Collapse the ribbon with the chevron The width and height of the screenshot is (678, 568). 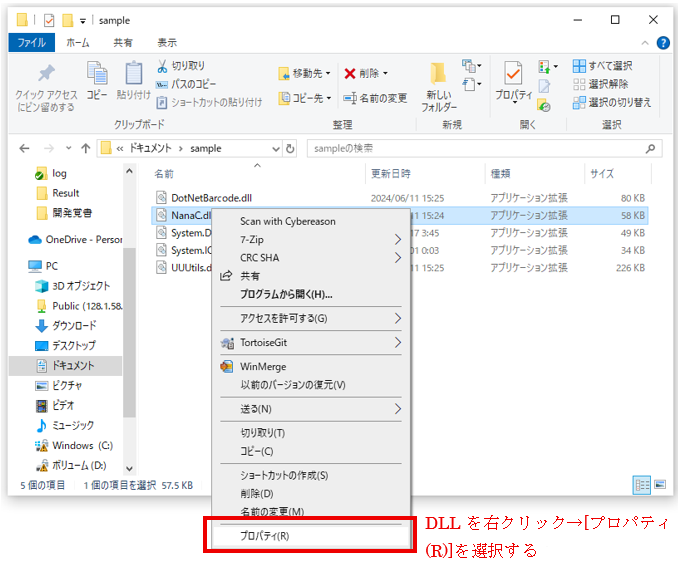645,43
